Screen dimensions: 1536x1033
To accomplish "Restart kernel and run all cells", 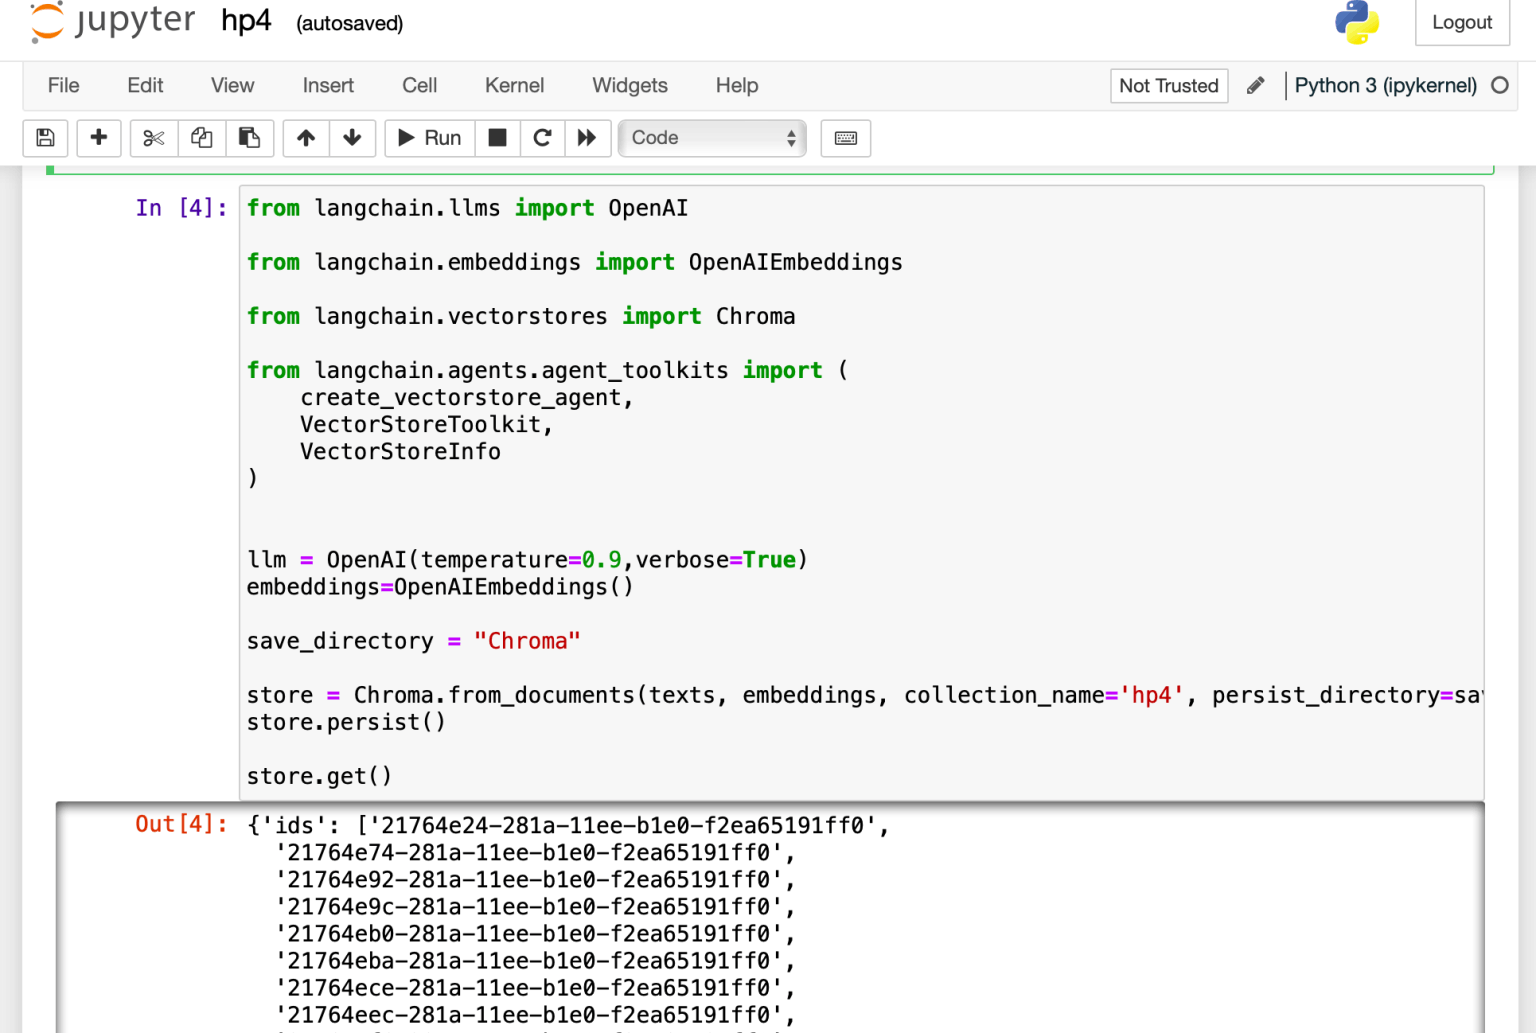I will (587, 138).
